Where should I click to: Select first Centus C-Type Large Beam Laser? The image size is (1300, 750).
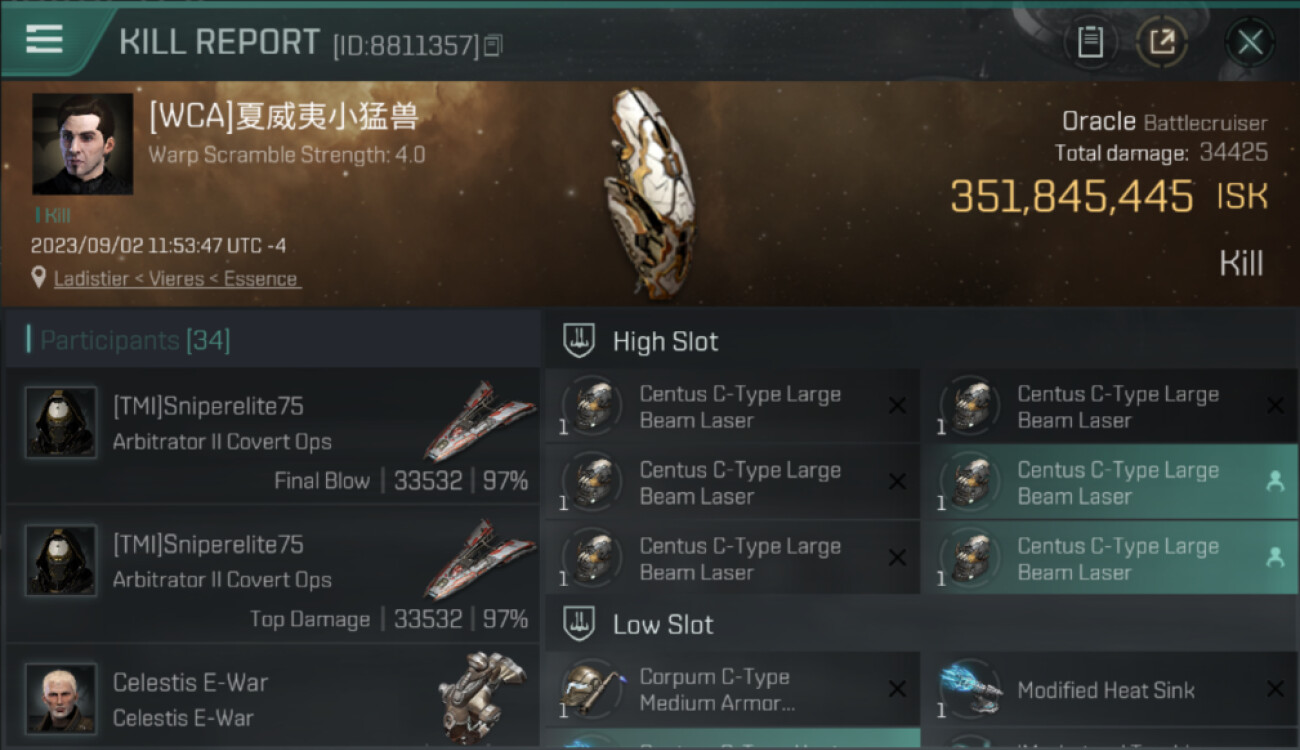click(x=733, y=406)
